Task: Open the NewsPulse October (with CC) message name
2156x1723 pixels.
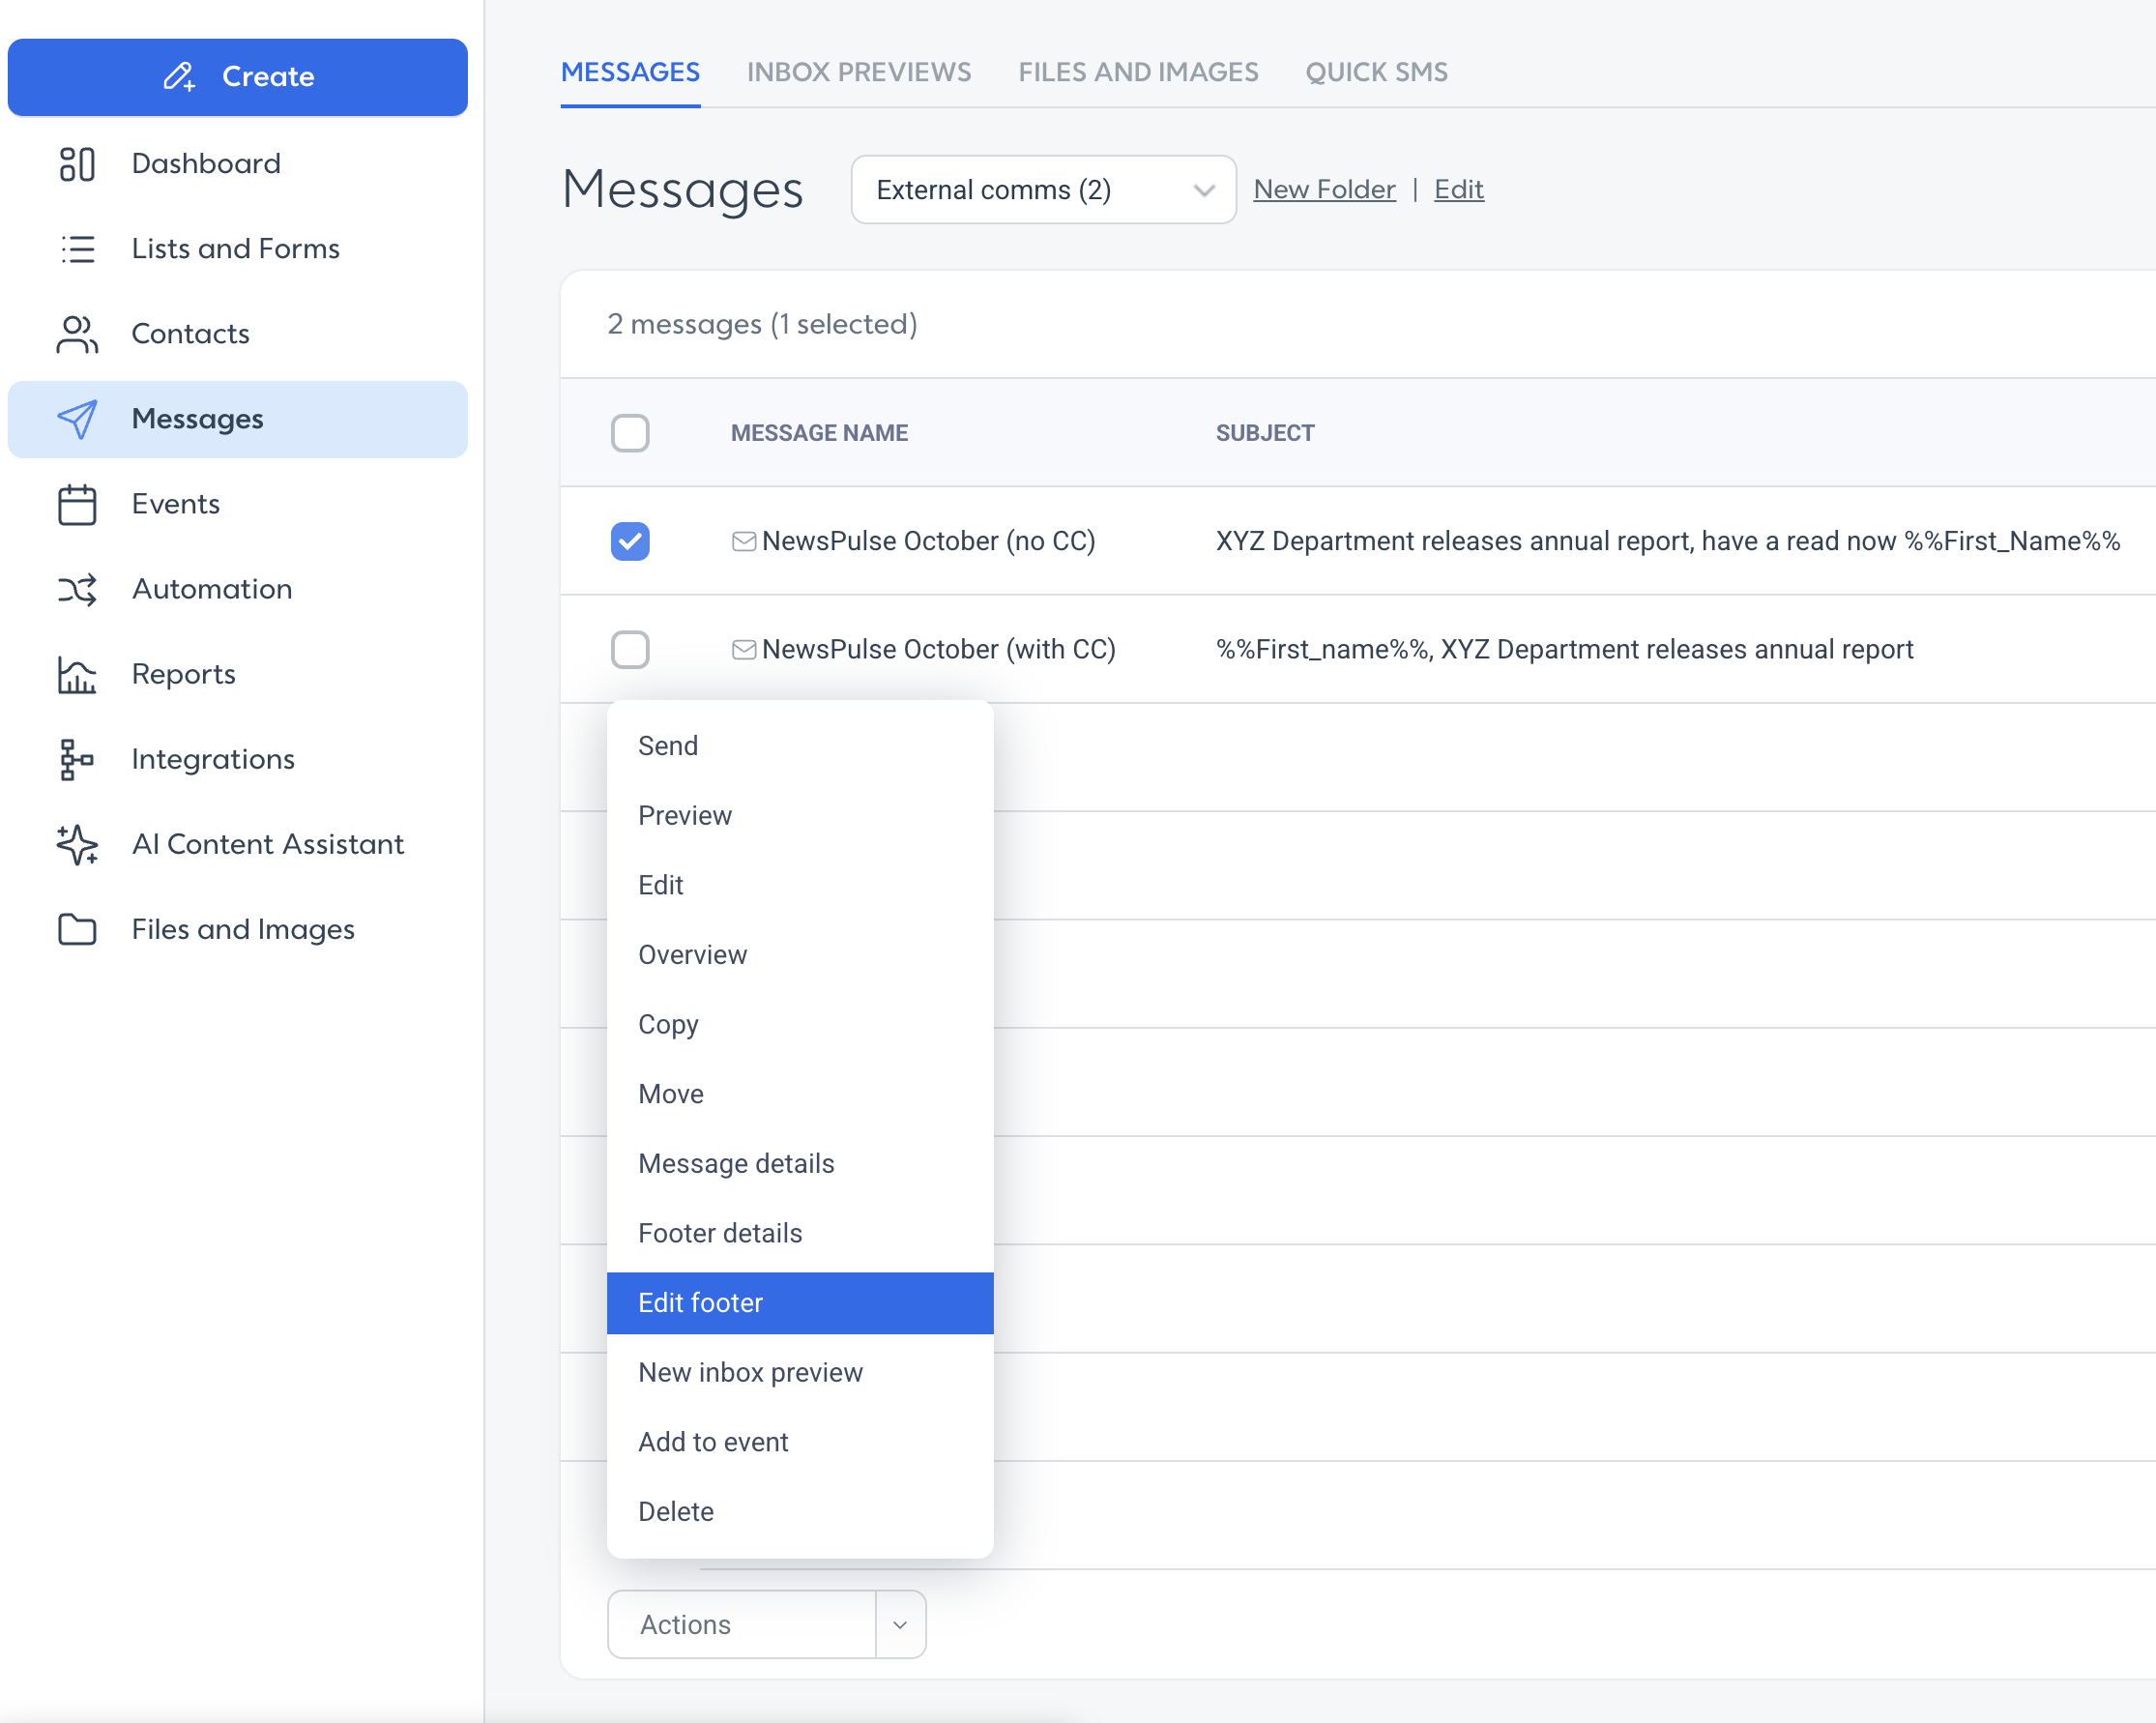Action: [938, 649]
